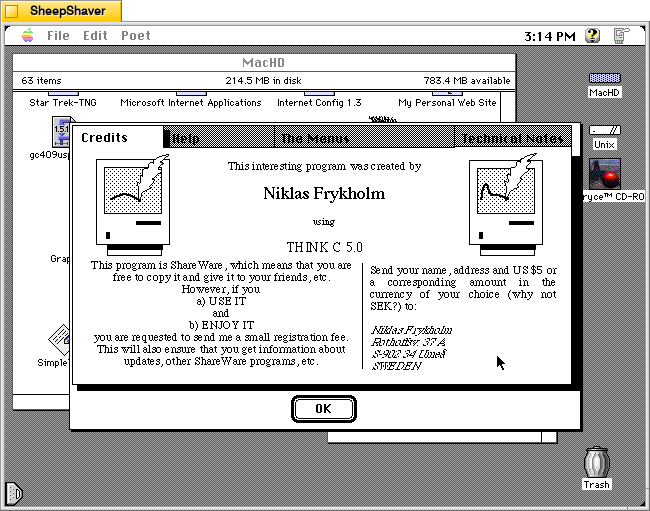Open The Menus tab
The width and height of the screenshot is (650, 511).
click(x=364, y=137)
